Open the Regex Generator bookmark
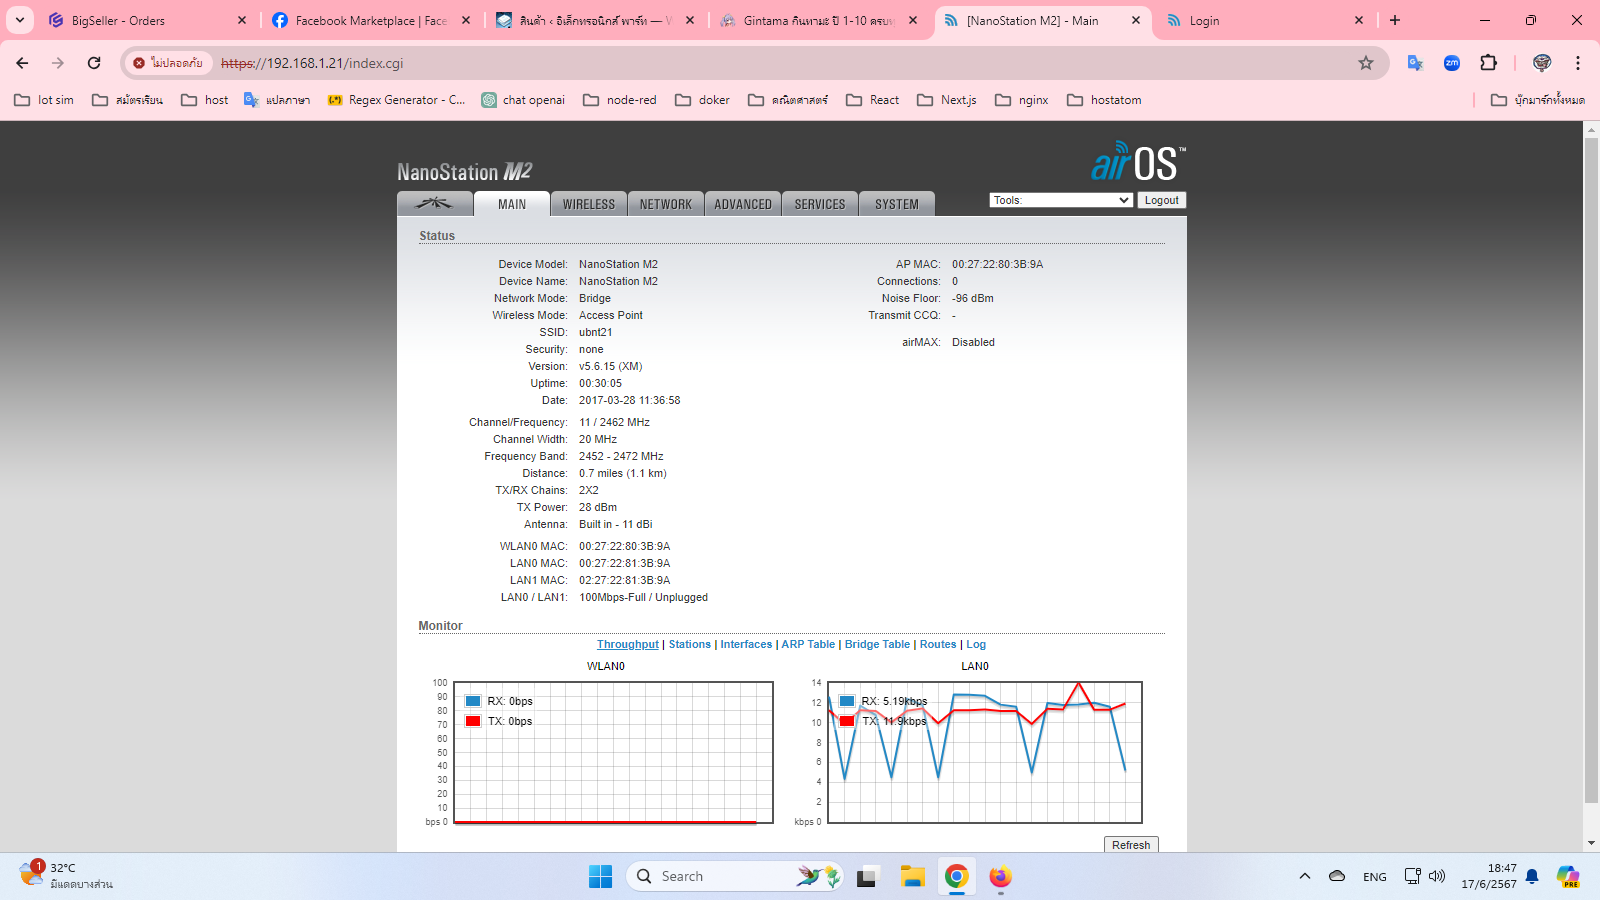Screen dimensions: 1600x900 tap(397, 100)
